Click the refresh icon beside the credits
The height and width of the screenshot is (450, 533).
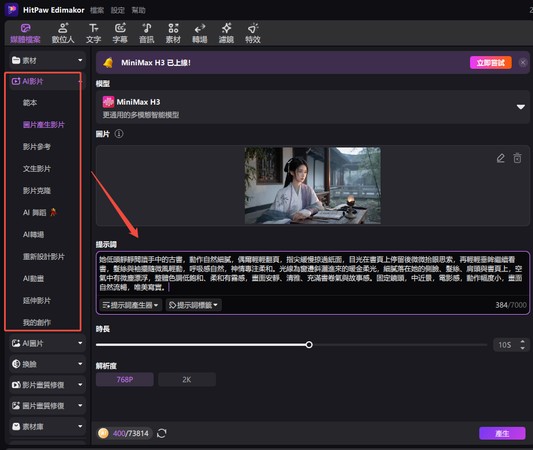(162, 433)
